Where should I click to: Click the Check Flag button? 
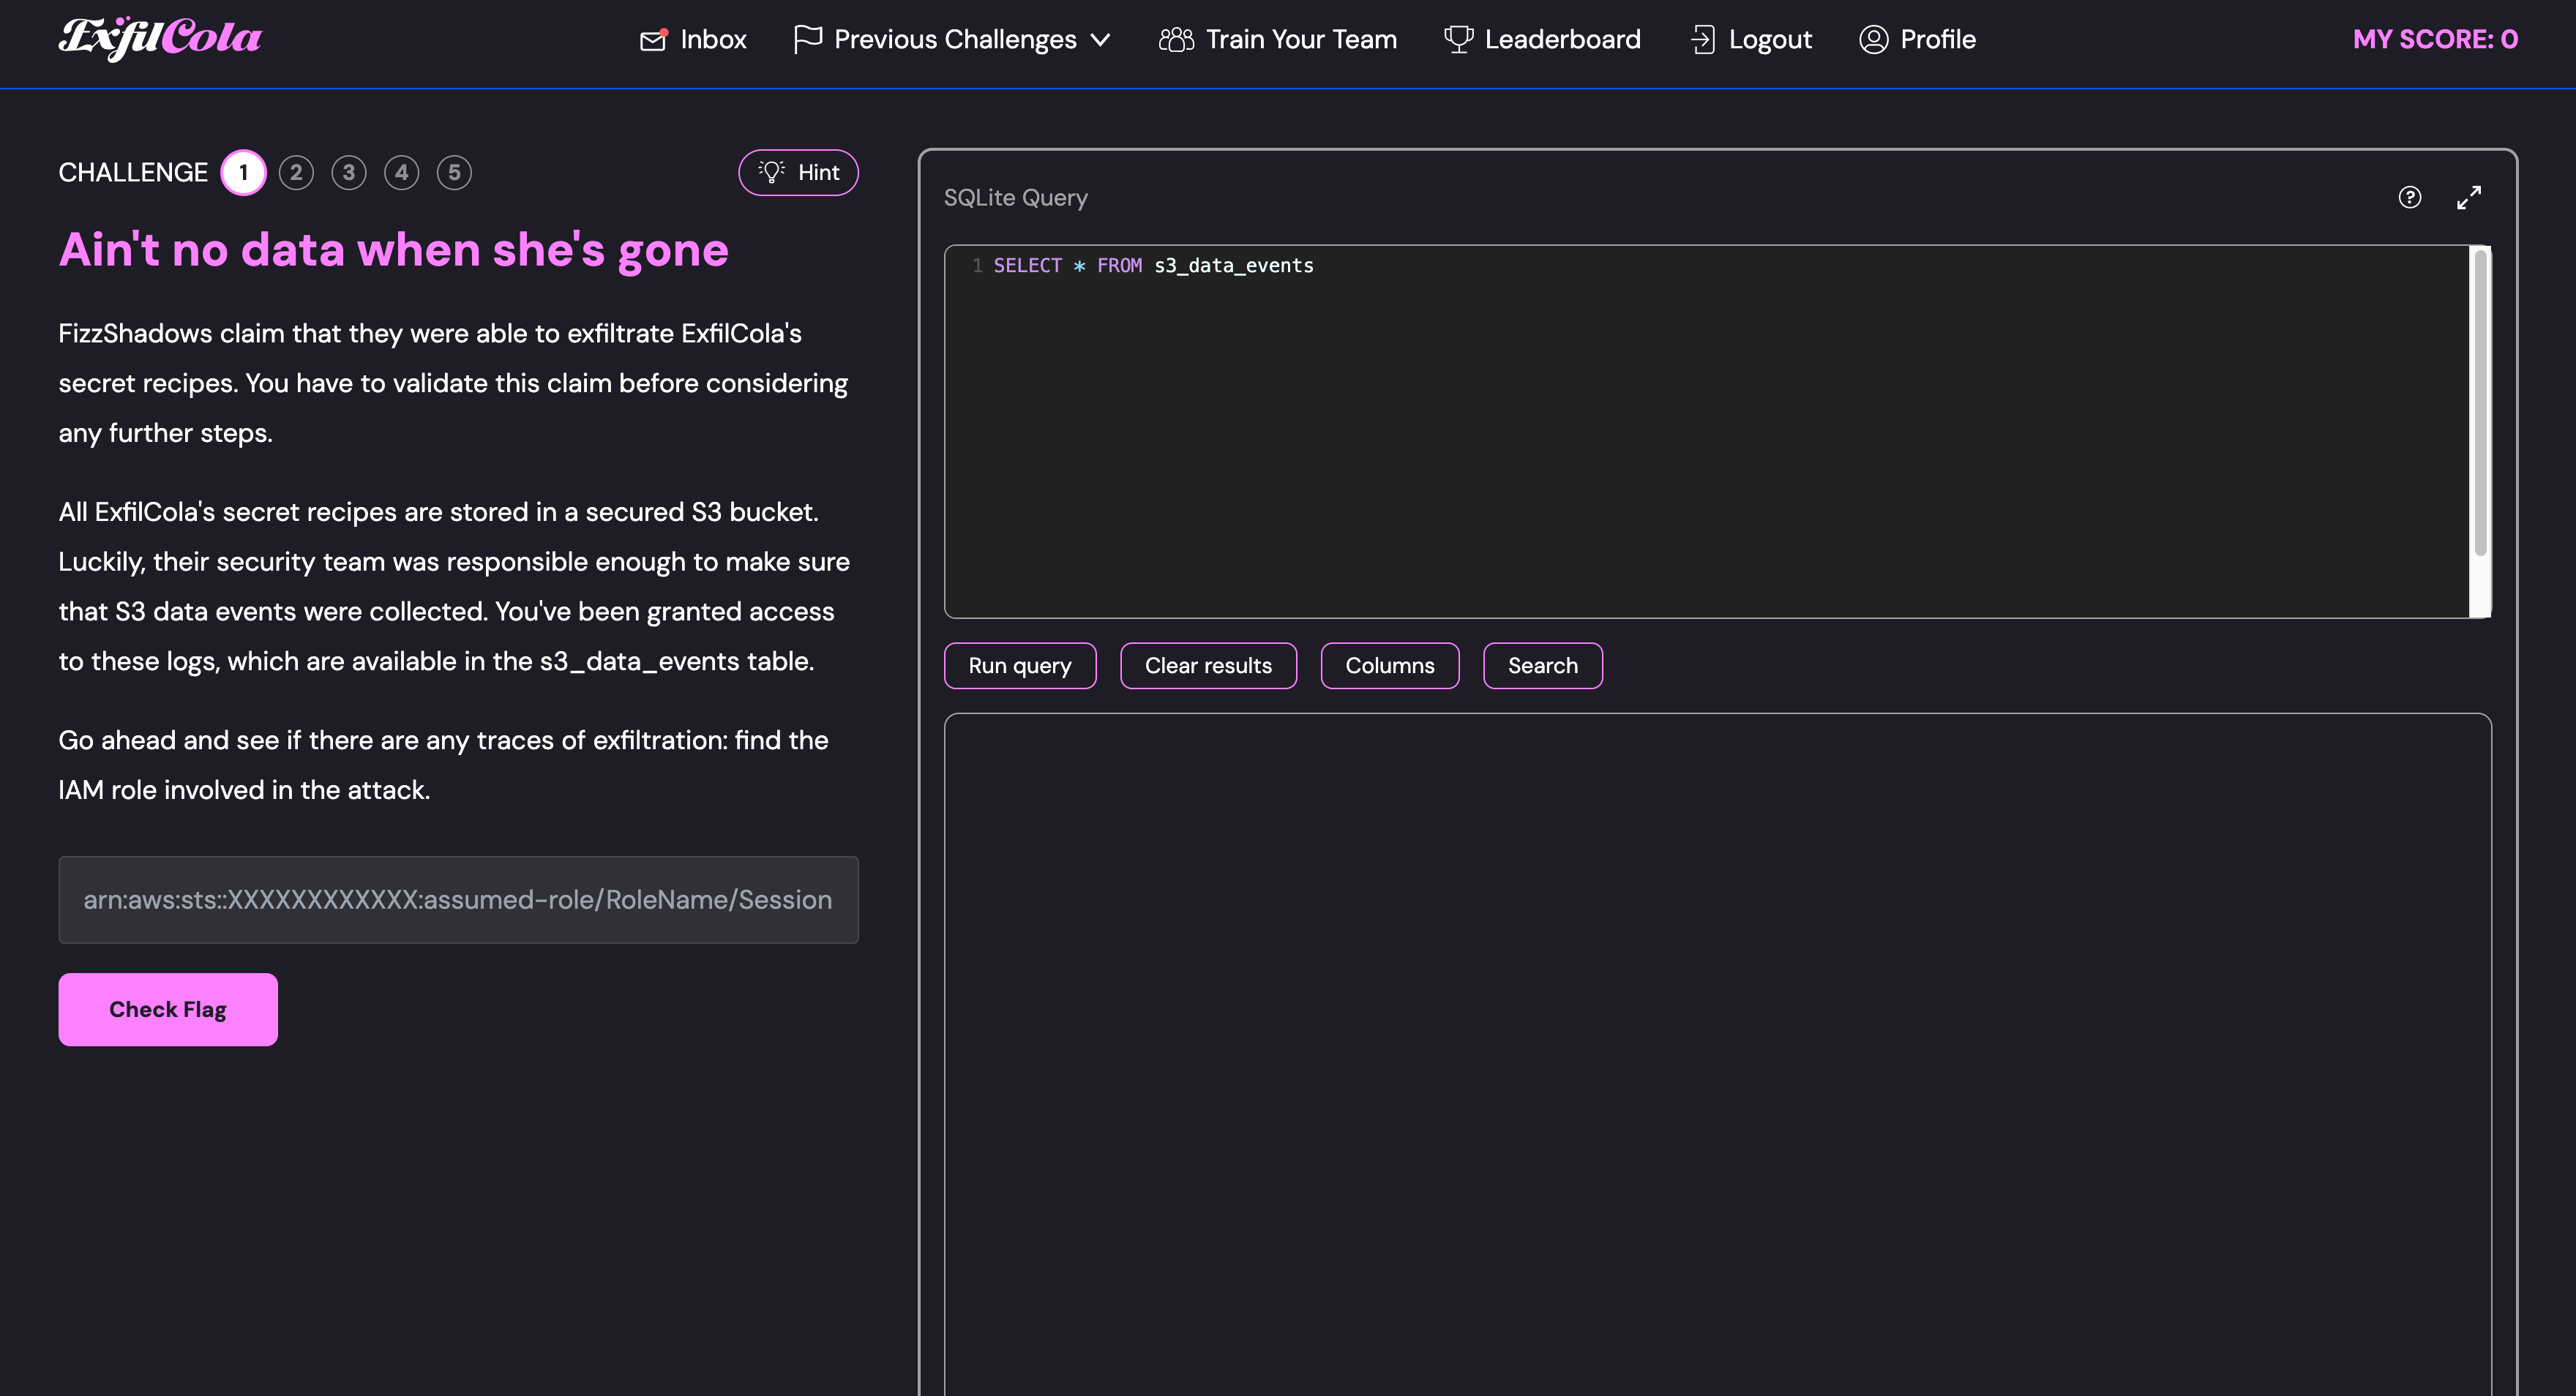pos(168,1009)
